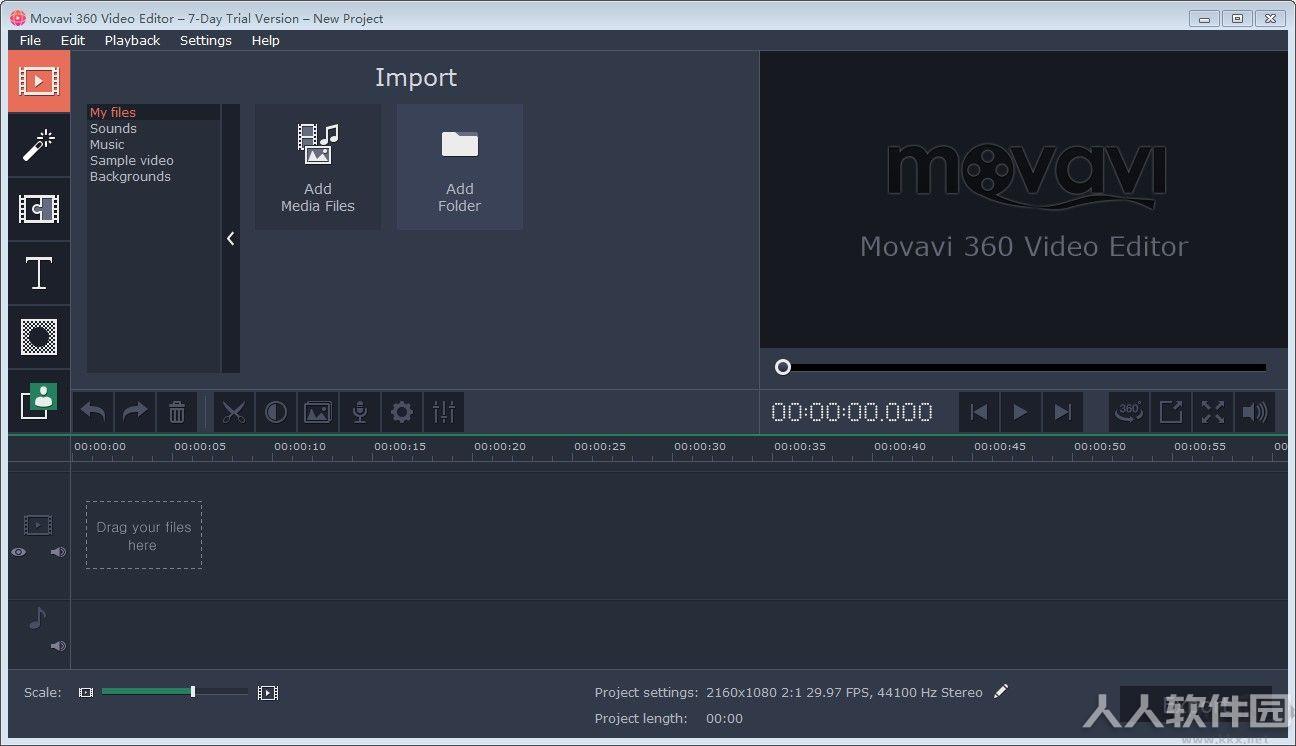Viewport: 1296px width, 746px height.
Task: Open audio equalizer sliders icon
Action: (x=444, y=412)
